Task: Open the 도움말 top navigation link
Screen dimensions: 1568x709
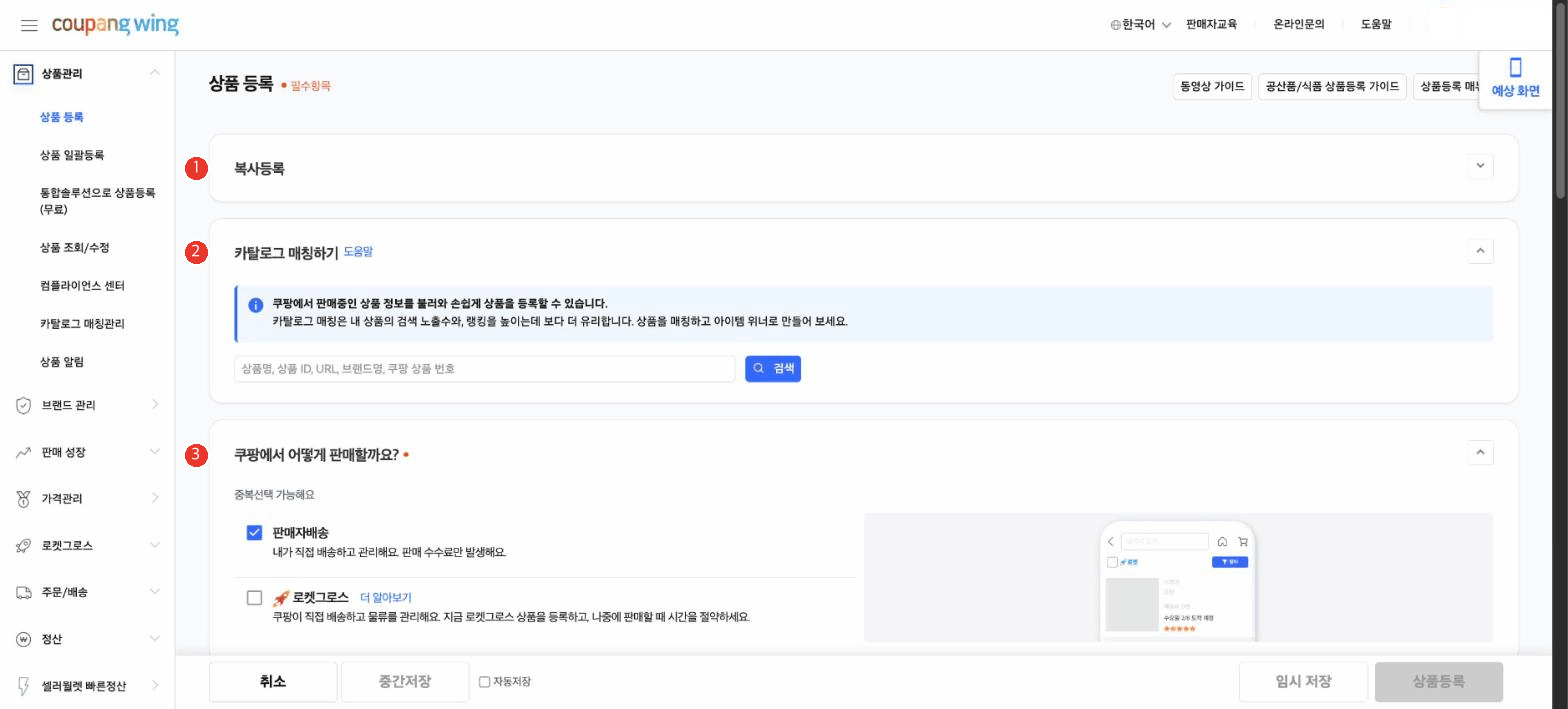Action: tap(1376, 25)
